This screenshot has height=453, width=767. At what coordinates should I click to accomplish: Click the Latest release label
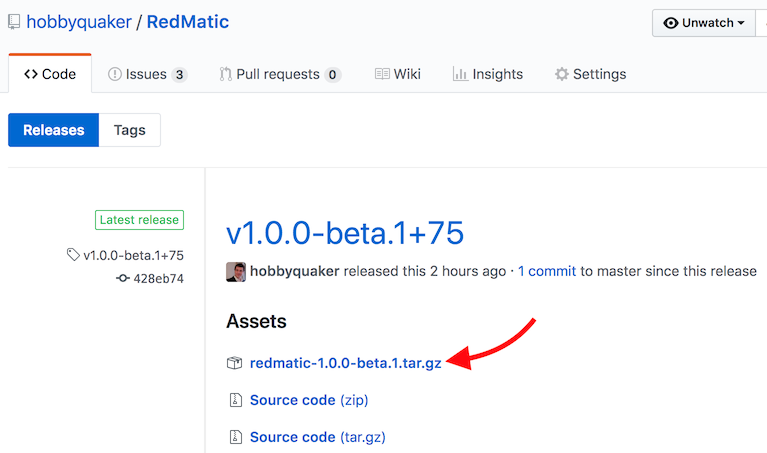139,220
